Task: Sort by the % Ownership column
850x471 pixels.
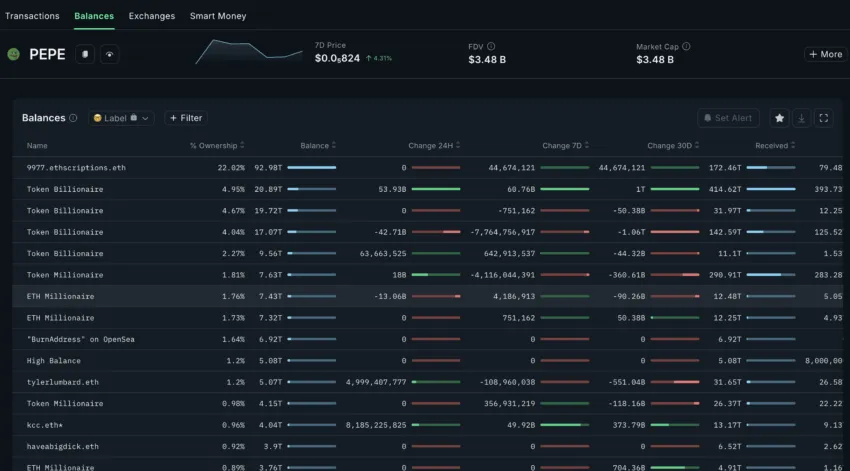Action: [x=217, y=146]
